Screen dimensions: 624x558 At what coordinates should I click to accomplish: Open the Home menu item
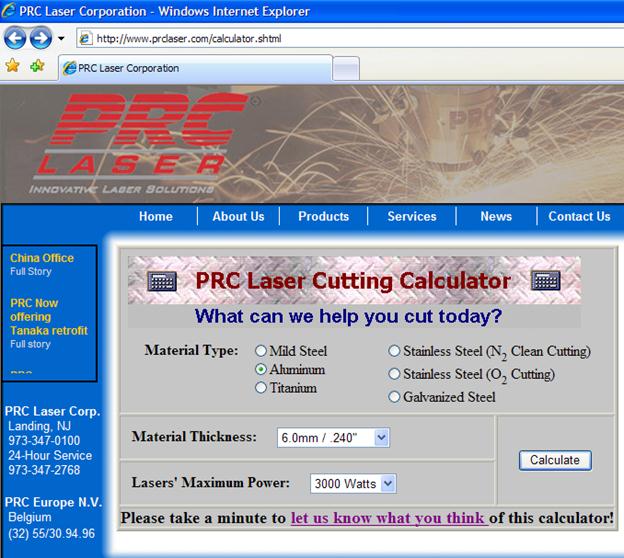click(156, 216)
